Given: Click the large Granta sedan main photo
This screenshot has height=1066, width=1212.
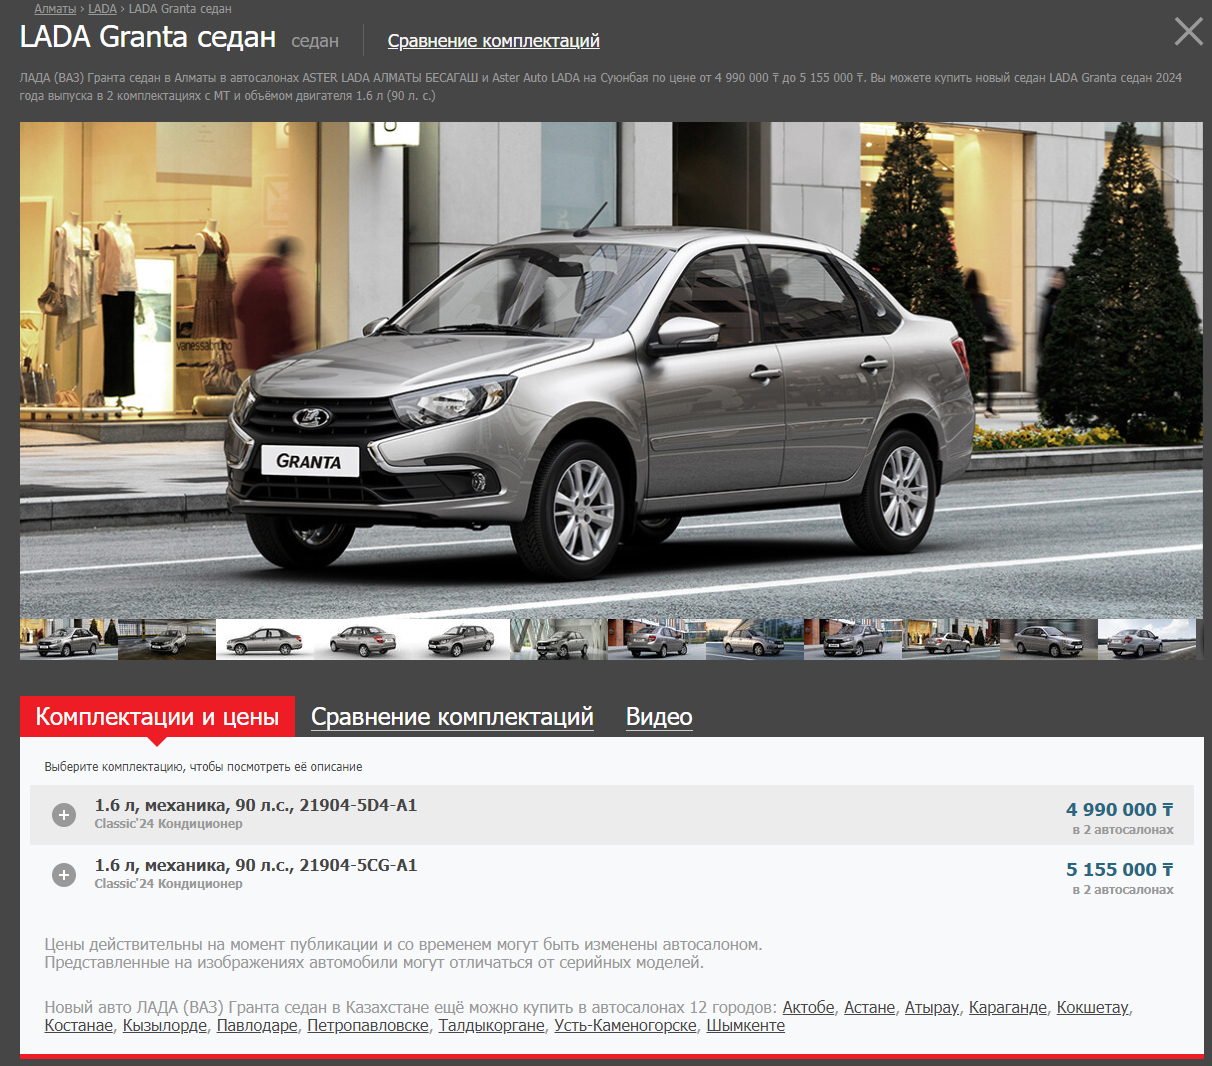Looking at the screenshot, I should pyautogui.click(x=611, y=370).
